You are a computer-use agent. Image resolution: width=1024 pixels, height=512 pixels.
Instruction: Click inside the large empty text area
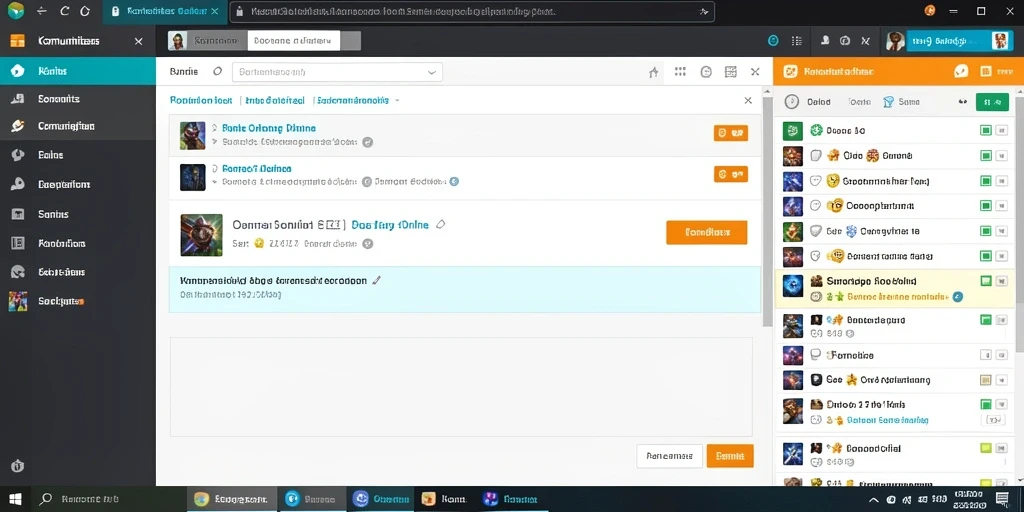click(x=461, y=387)
